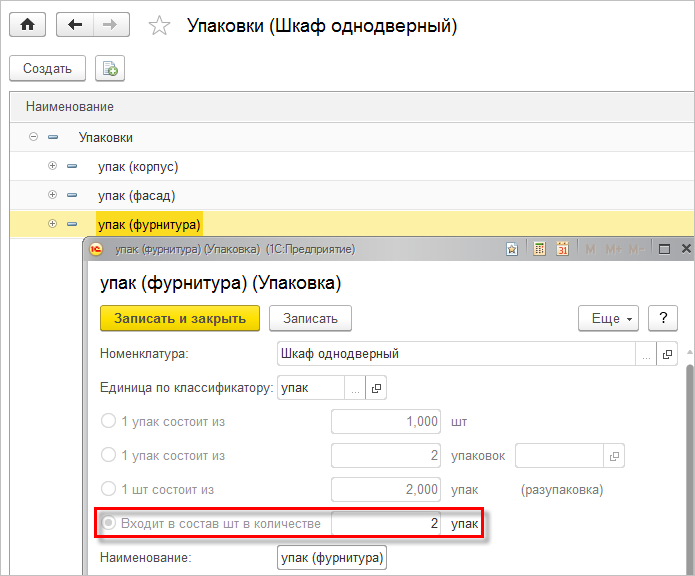Expand the упак (фасад) tree node

click(52, 195)
